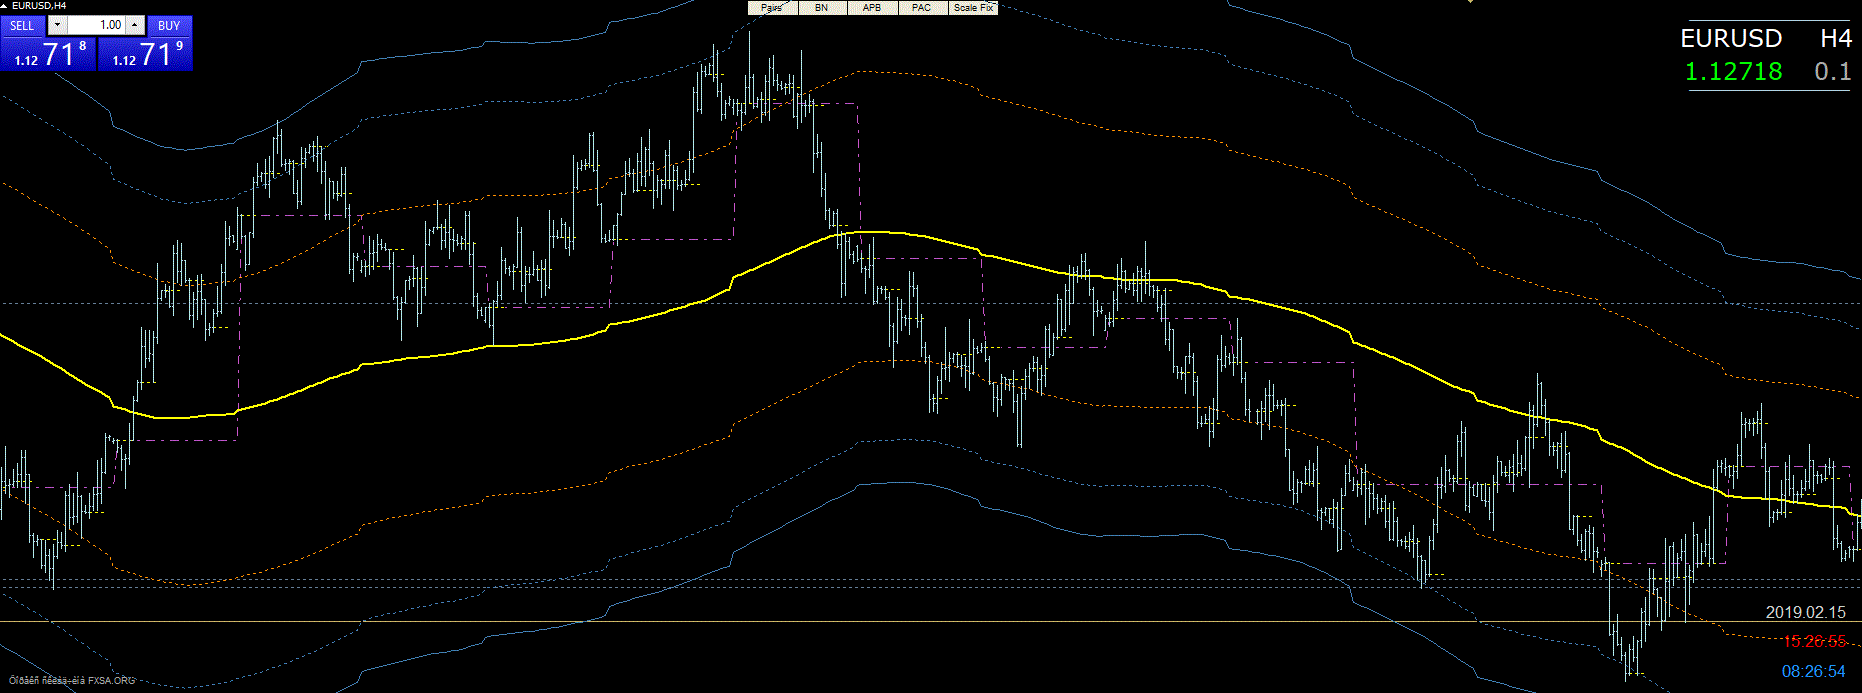Click the BUY button
Image resolution: width=1862 pixels, height=693 pixels.
pyautogui.click(x=169, y=25)
